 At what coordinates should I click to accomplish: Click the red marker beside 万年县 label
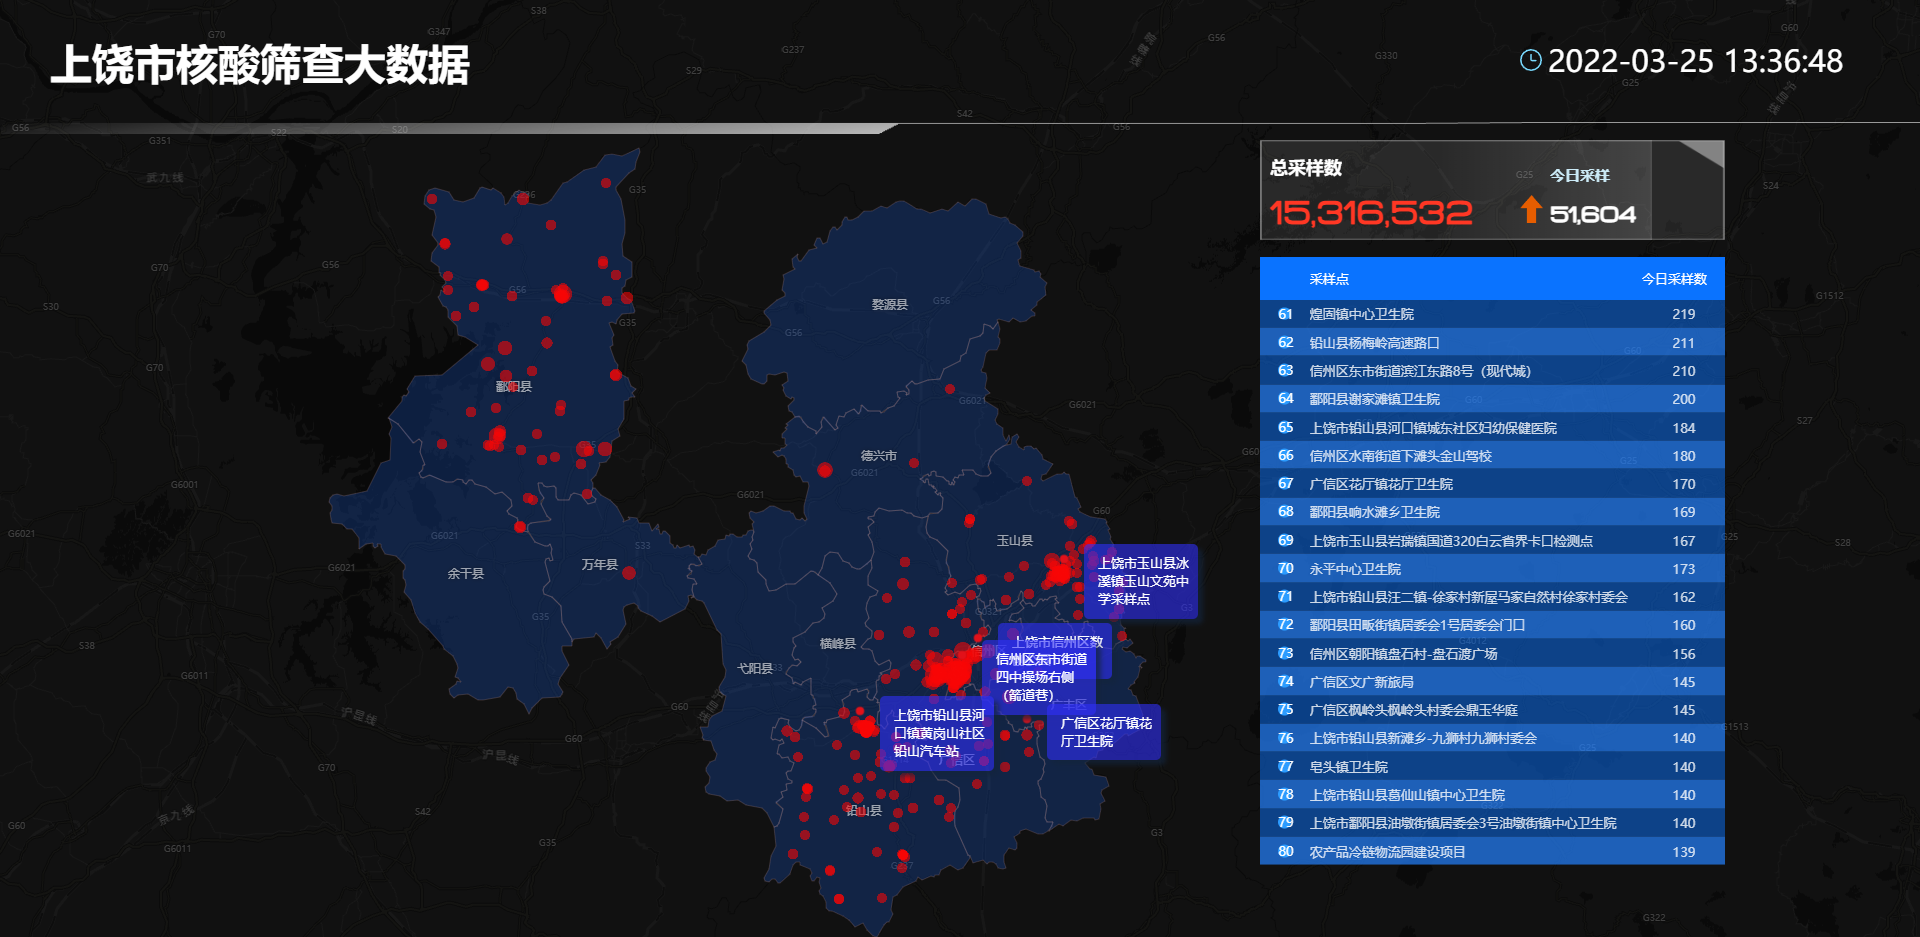click(629, 573)
